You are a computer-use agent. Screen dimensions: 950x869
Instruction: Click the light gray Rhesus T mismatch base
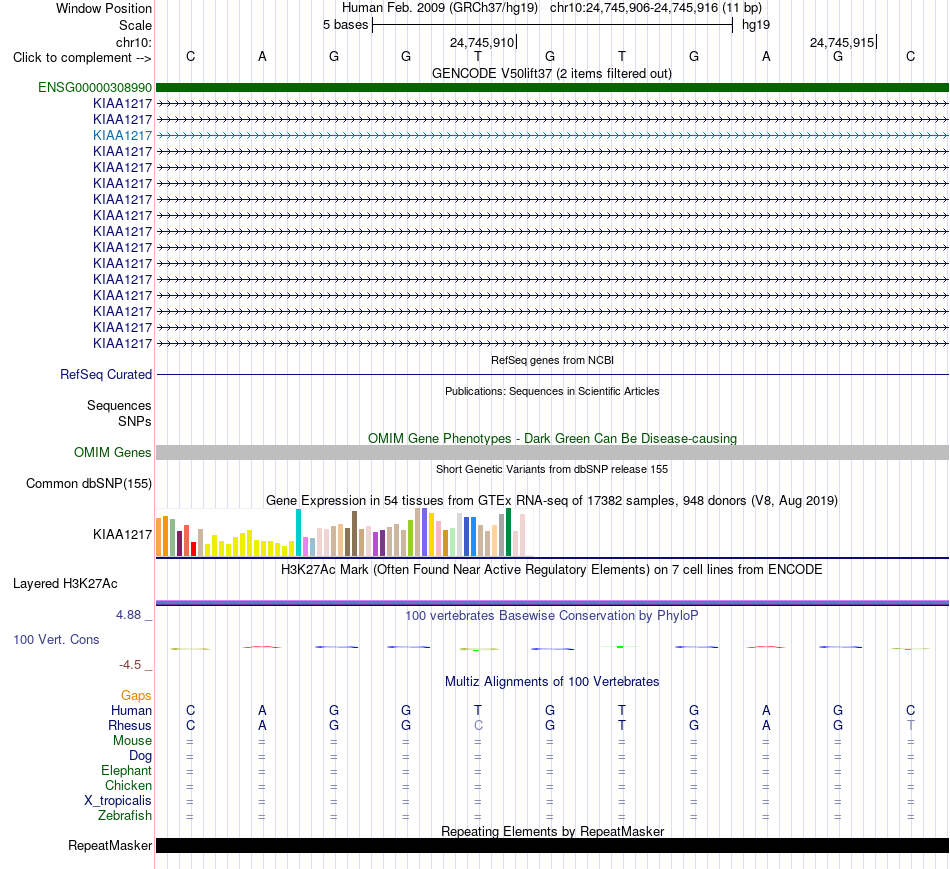pyautogui.click(x=911, y=725)
